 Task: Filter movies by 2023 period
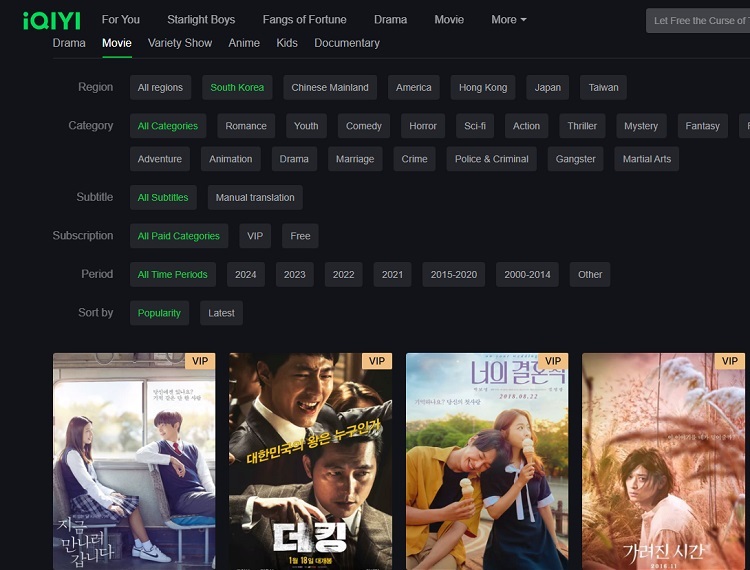pos(295,274)
